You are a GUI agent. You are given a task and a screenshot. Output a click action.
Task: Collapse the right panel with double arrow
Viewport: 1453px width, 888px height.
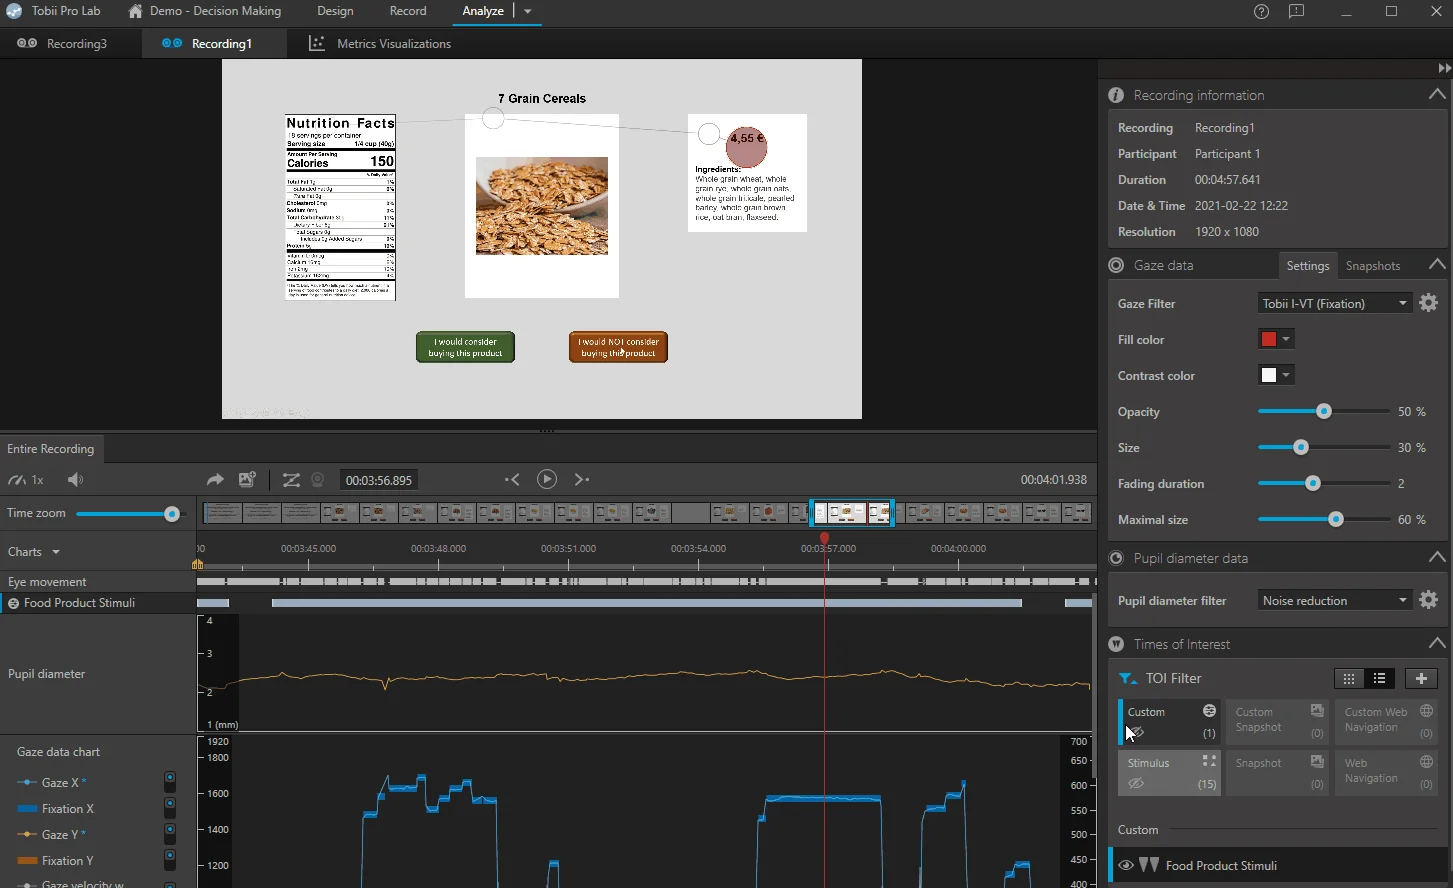pos(1444,68)
